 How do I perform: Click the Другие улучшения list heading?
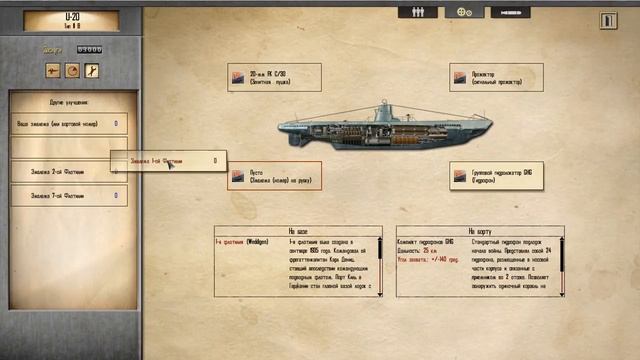click(69, 102)
